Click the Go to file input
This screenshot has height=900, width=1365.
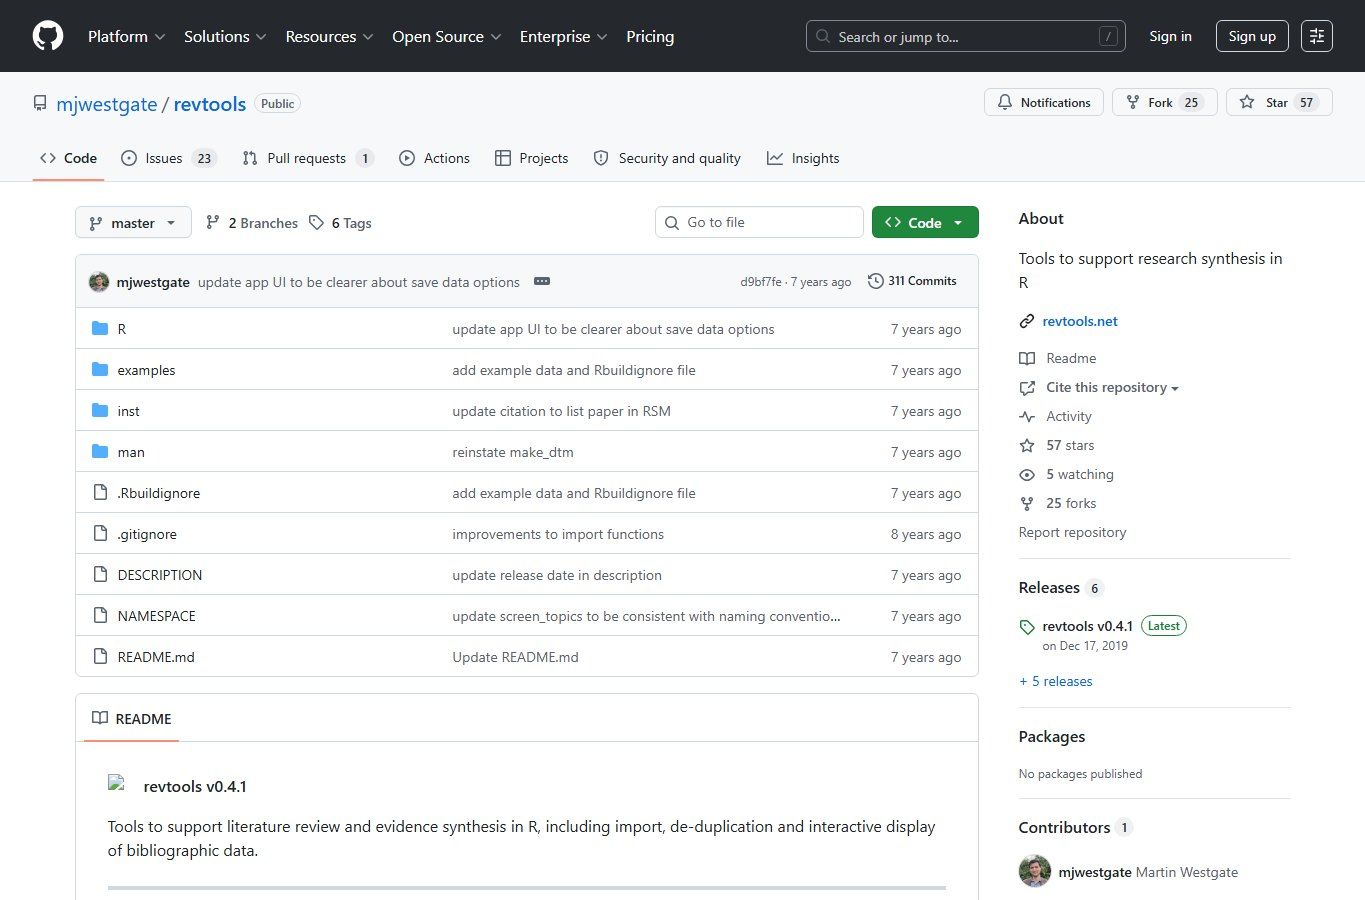pyautogui.click(x=759, y=222)
